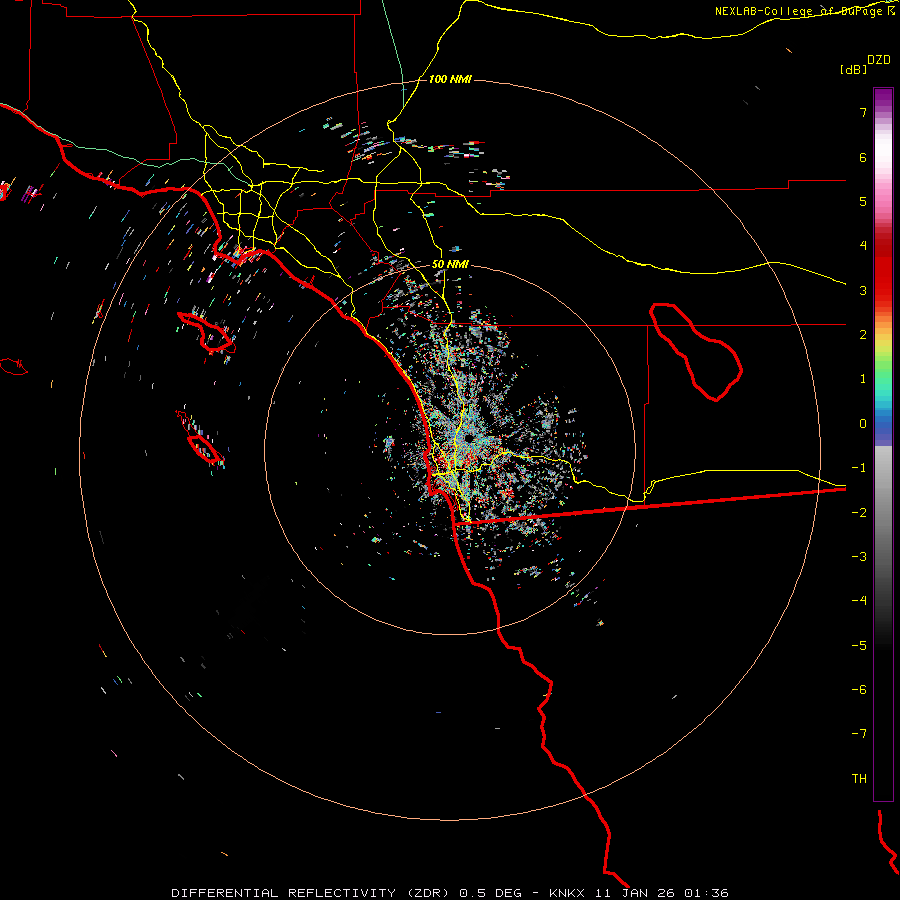Click the "-1" tick label on color scale
This screenshot has height=900, width=900.
click(x=859, y=468)
